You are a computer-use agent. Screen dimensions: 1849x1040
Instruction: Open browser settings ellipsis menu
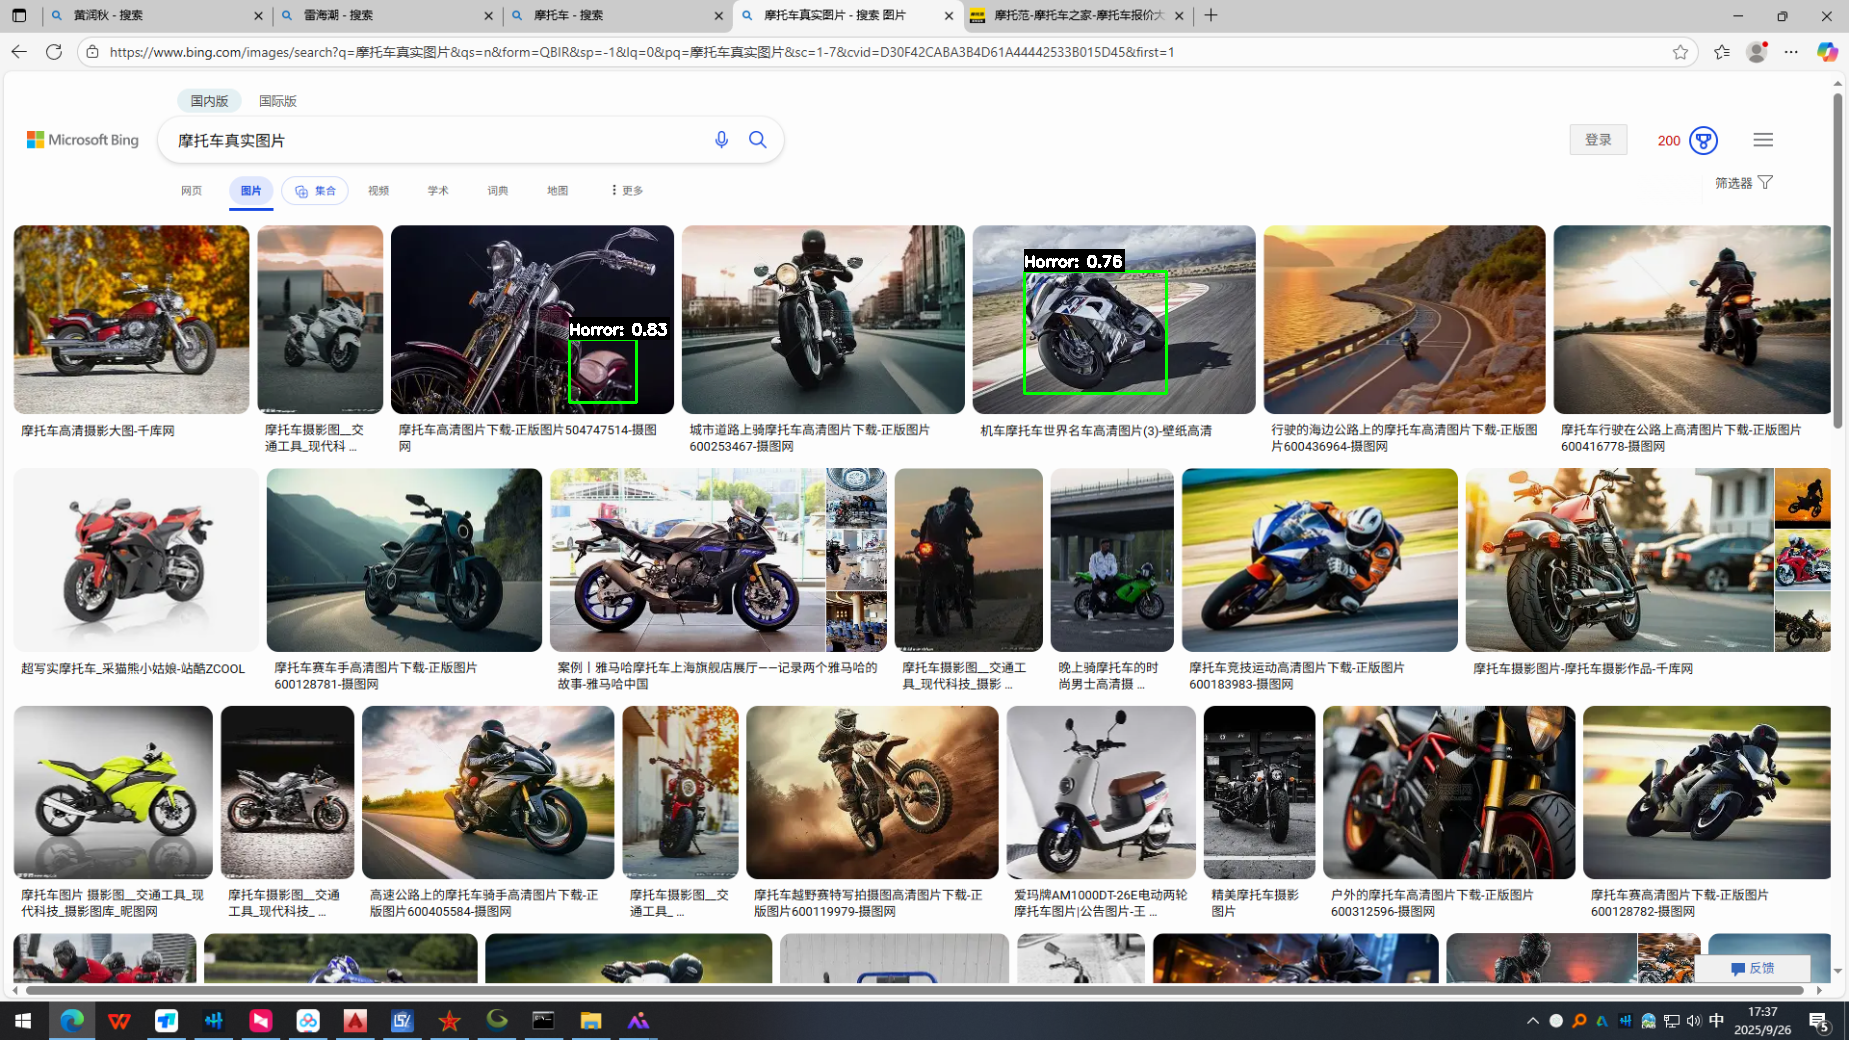[x=1791, y=52]
